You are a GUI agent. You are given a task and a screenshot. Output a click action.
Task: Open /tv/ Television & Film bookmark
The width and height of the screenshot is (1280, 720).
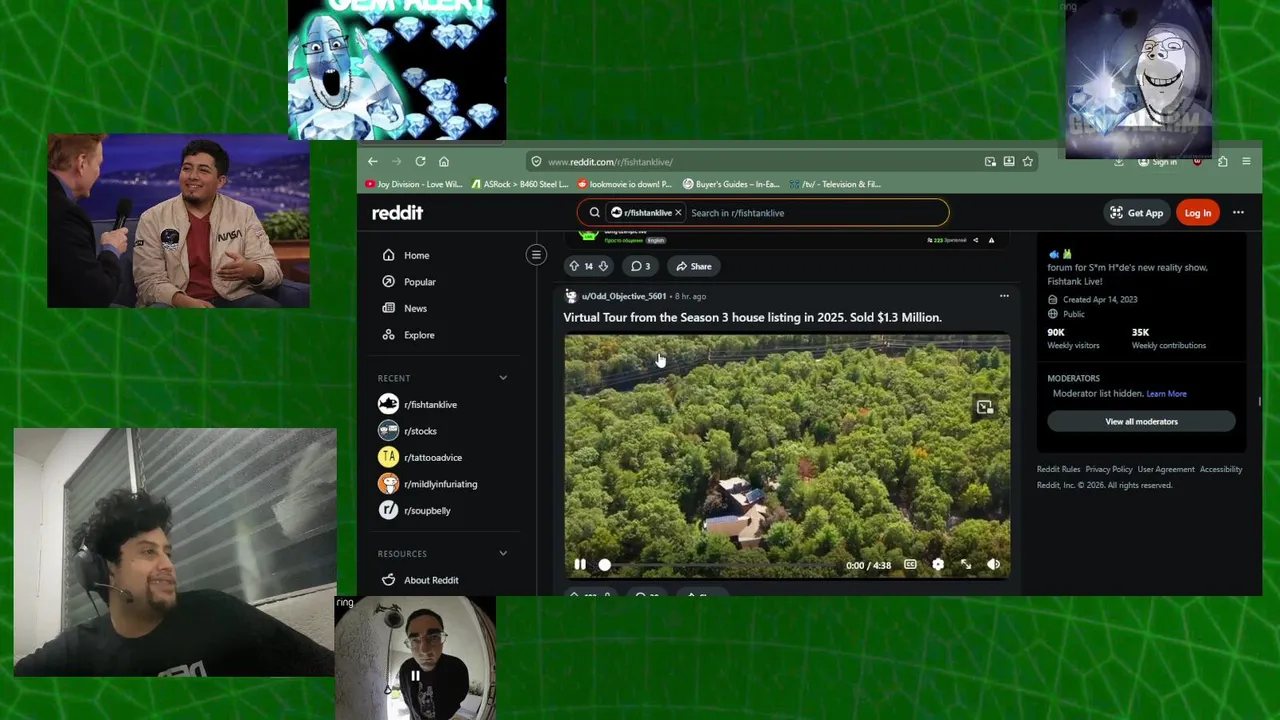[x=835, y=184]
